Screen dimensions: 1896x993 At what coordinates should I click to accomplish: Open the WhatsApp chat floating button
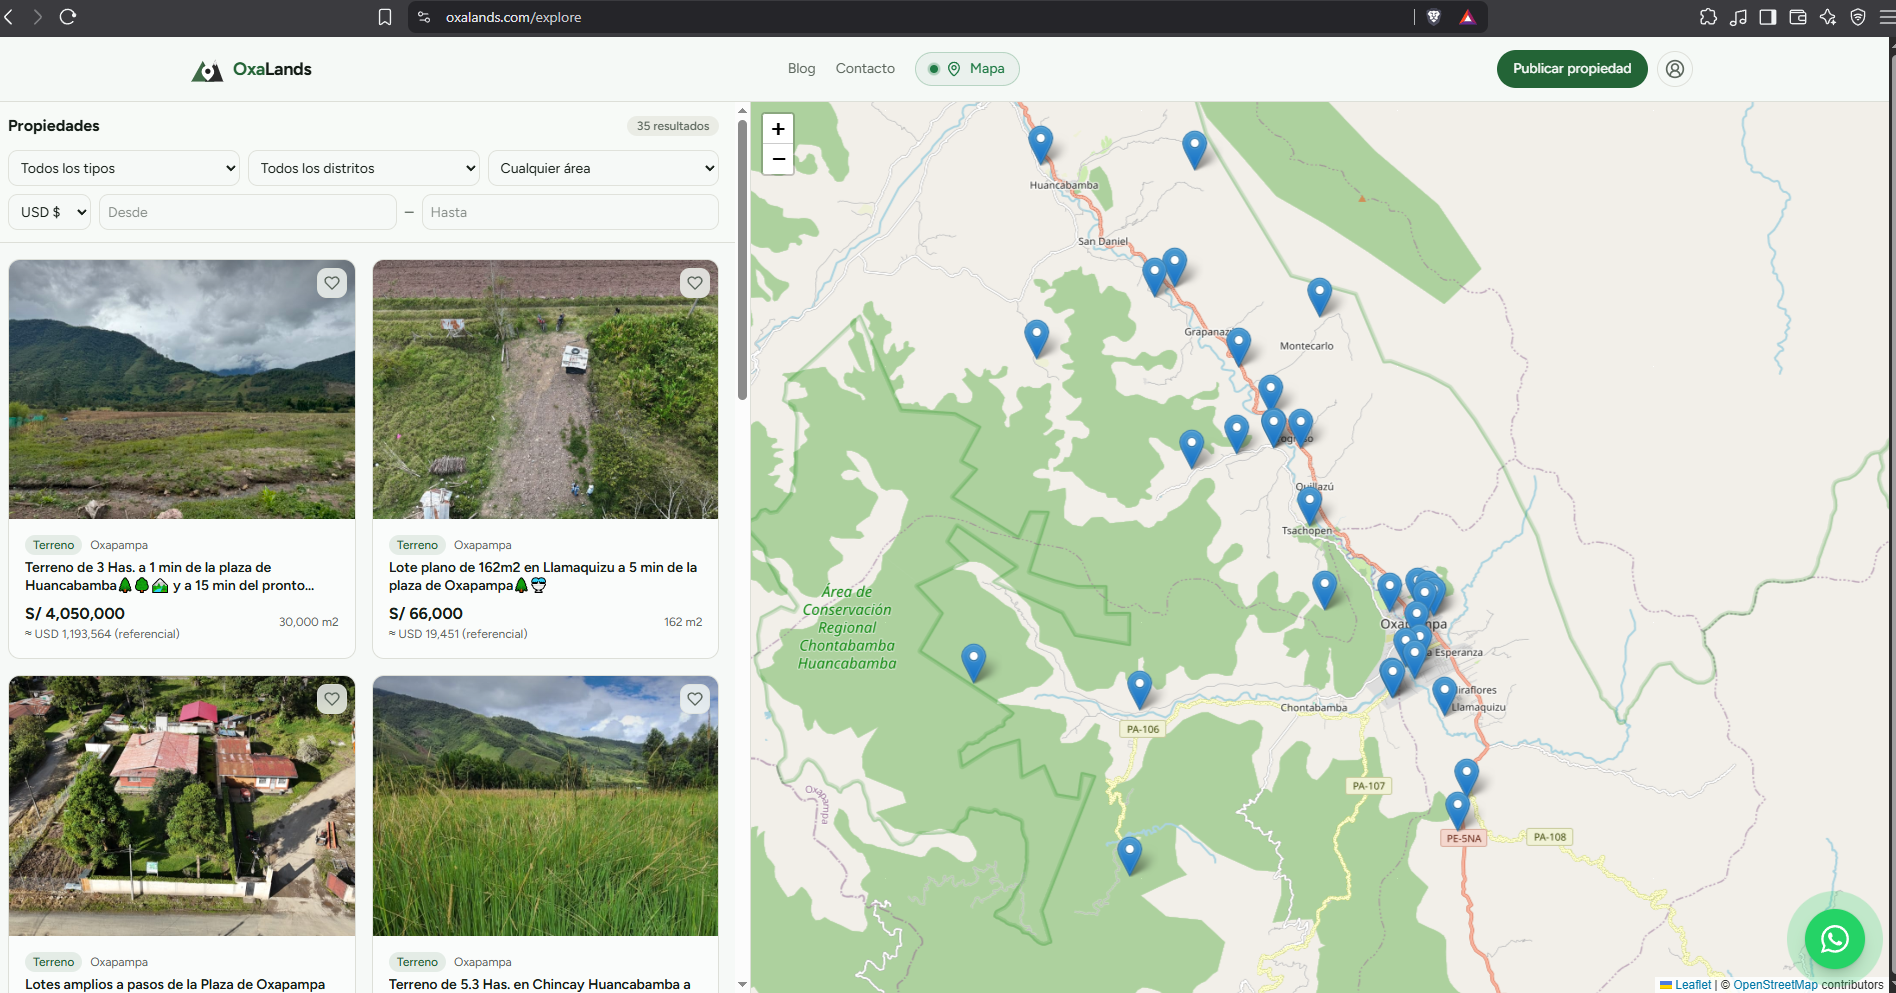coord(1835,939)
